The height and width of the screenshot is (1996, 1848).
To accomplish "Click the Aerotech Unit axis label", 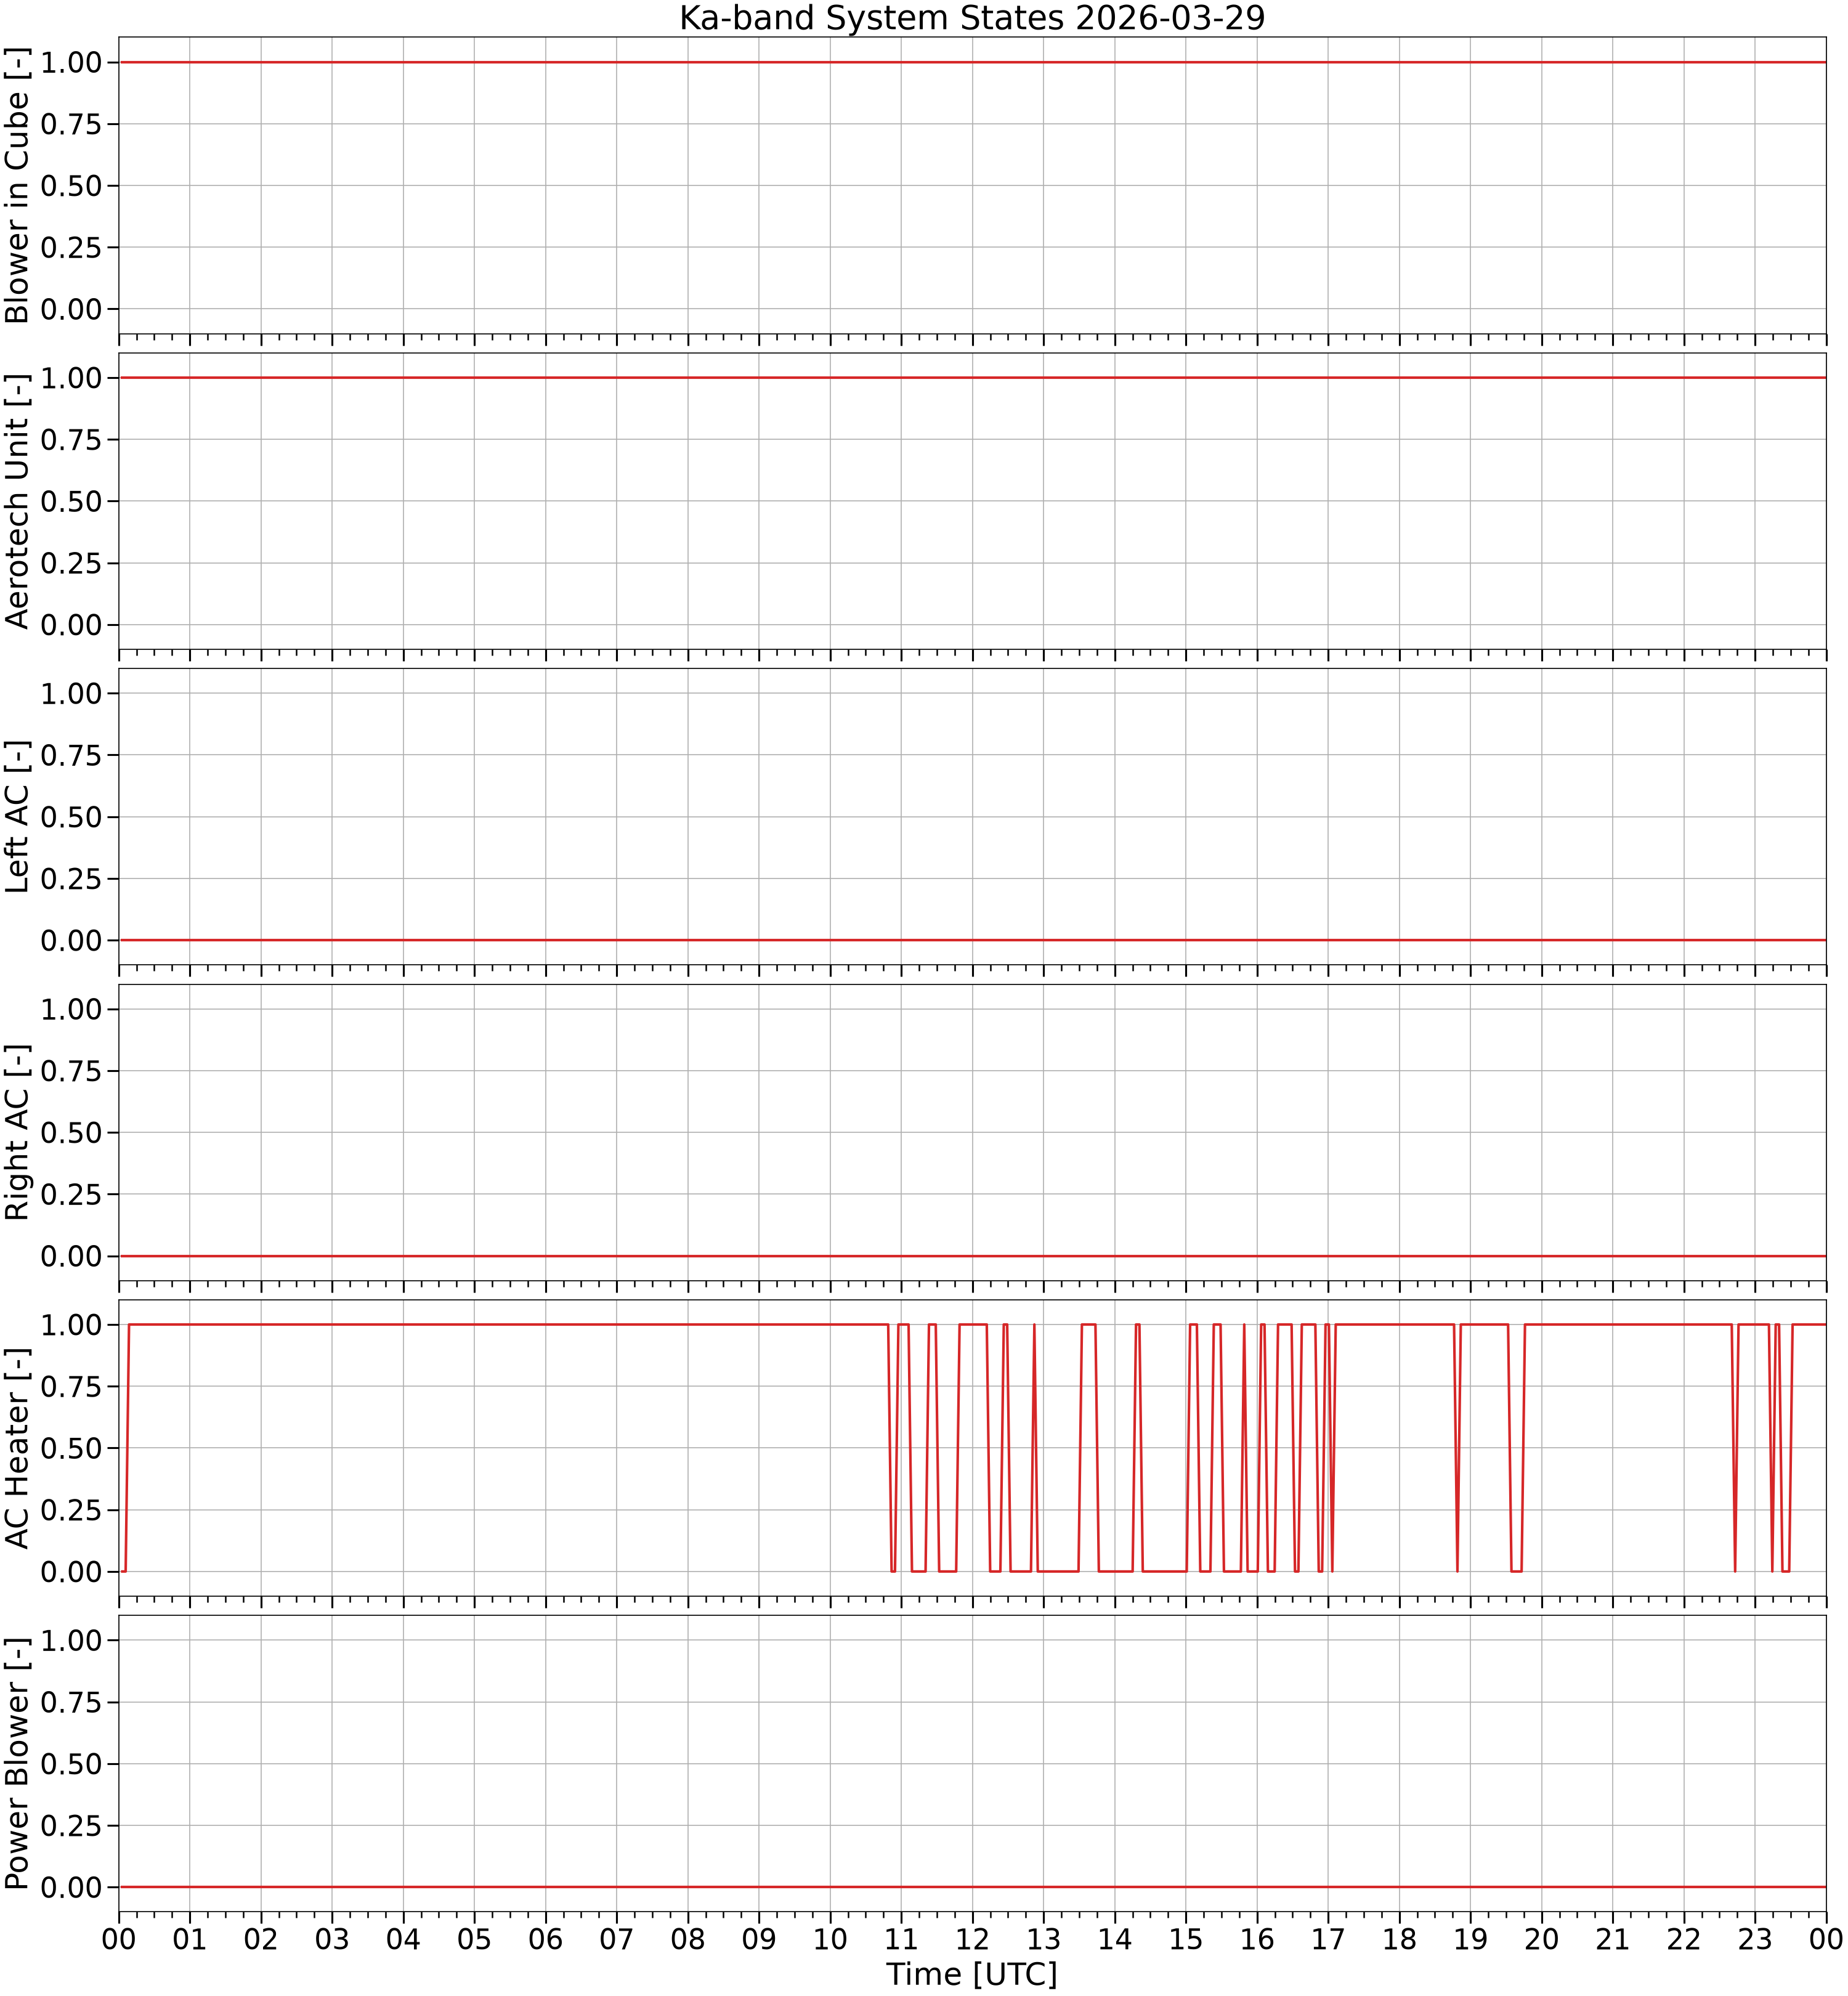I will [18, 501].
